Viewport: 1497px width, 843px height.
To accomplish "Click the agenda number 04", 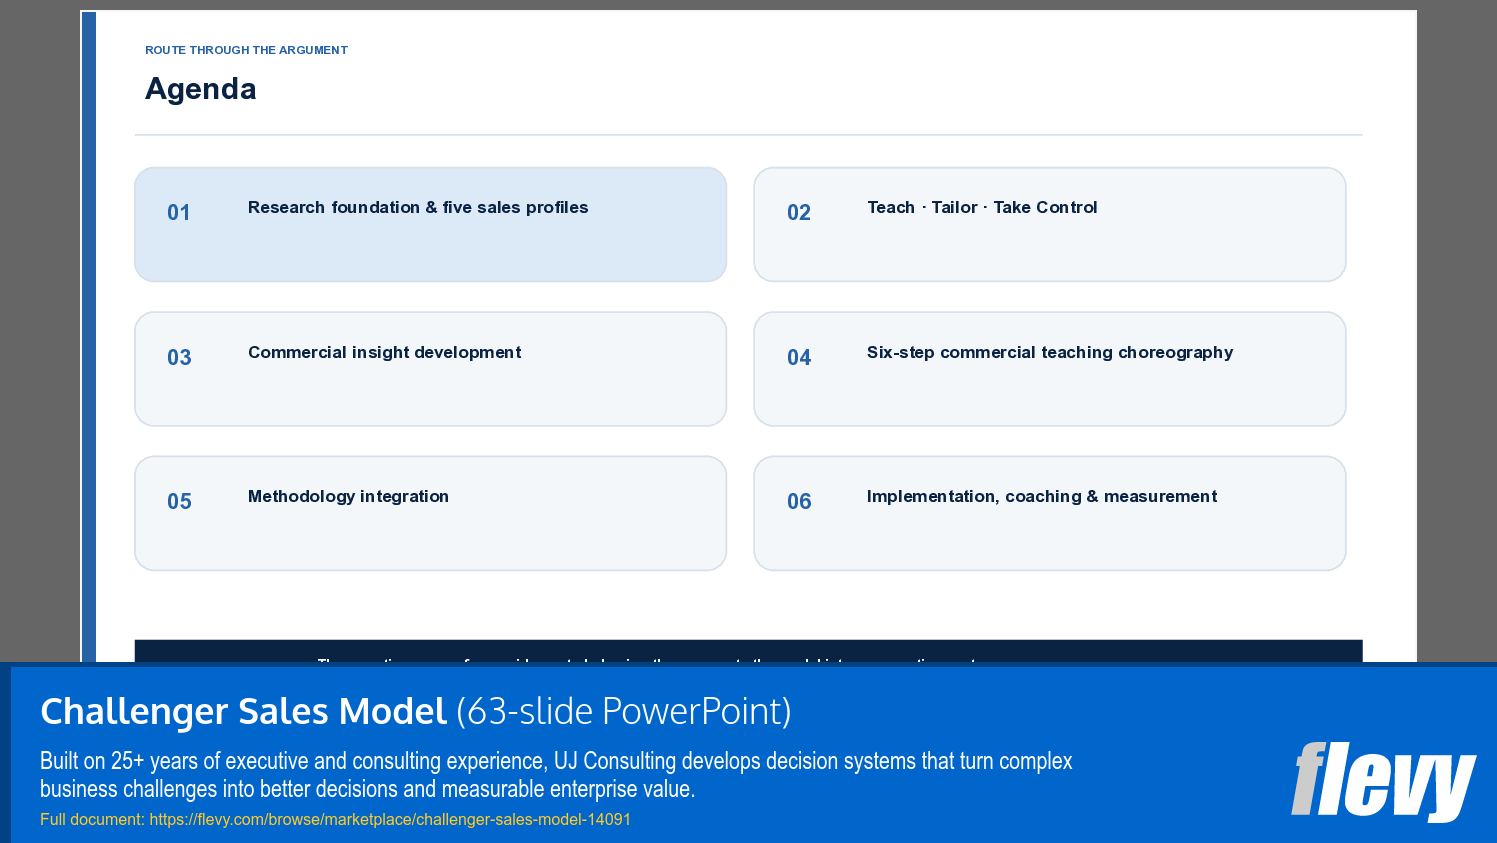I will [799, 357].
